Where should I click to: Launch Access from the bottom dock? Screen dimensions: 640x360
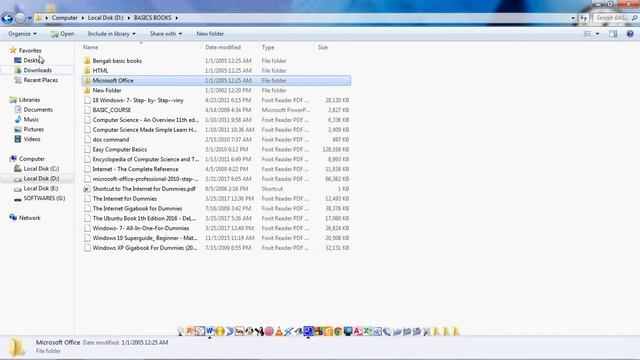click(x=357, y=331)
